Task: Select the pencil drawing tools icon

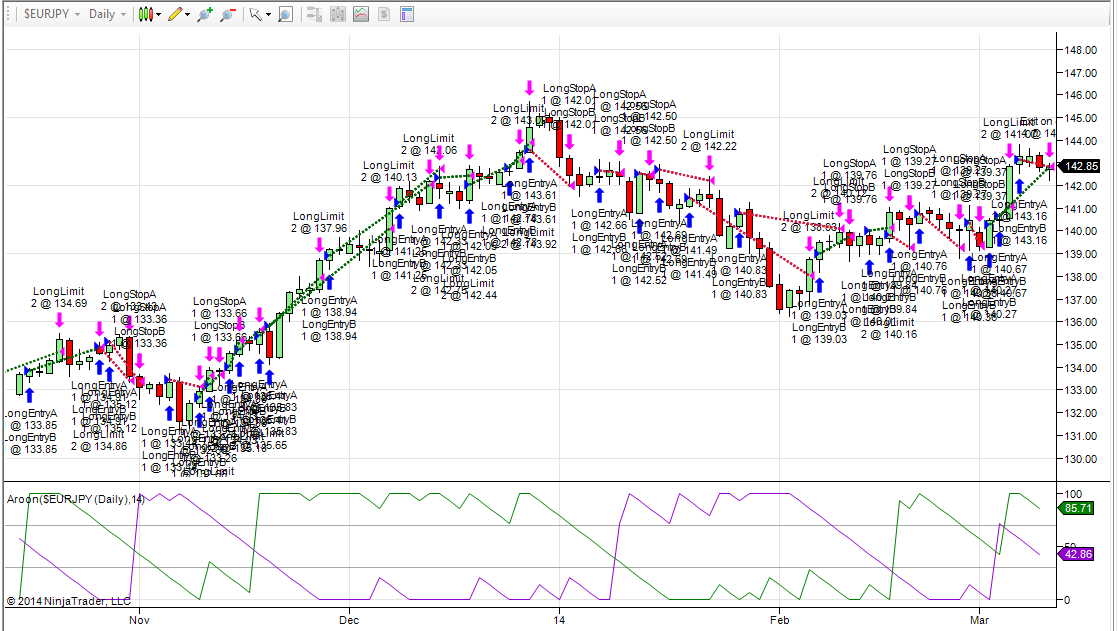Action: click(175, 14)
